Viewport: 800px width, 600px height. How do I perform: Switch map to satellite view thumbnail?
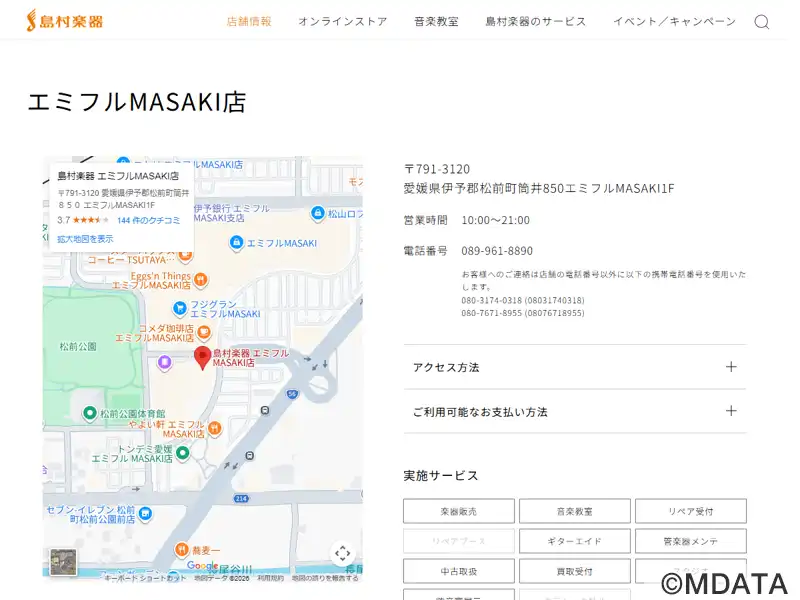tap(63, 562)
